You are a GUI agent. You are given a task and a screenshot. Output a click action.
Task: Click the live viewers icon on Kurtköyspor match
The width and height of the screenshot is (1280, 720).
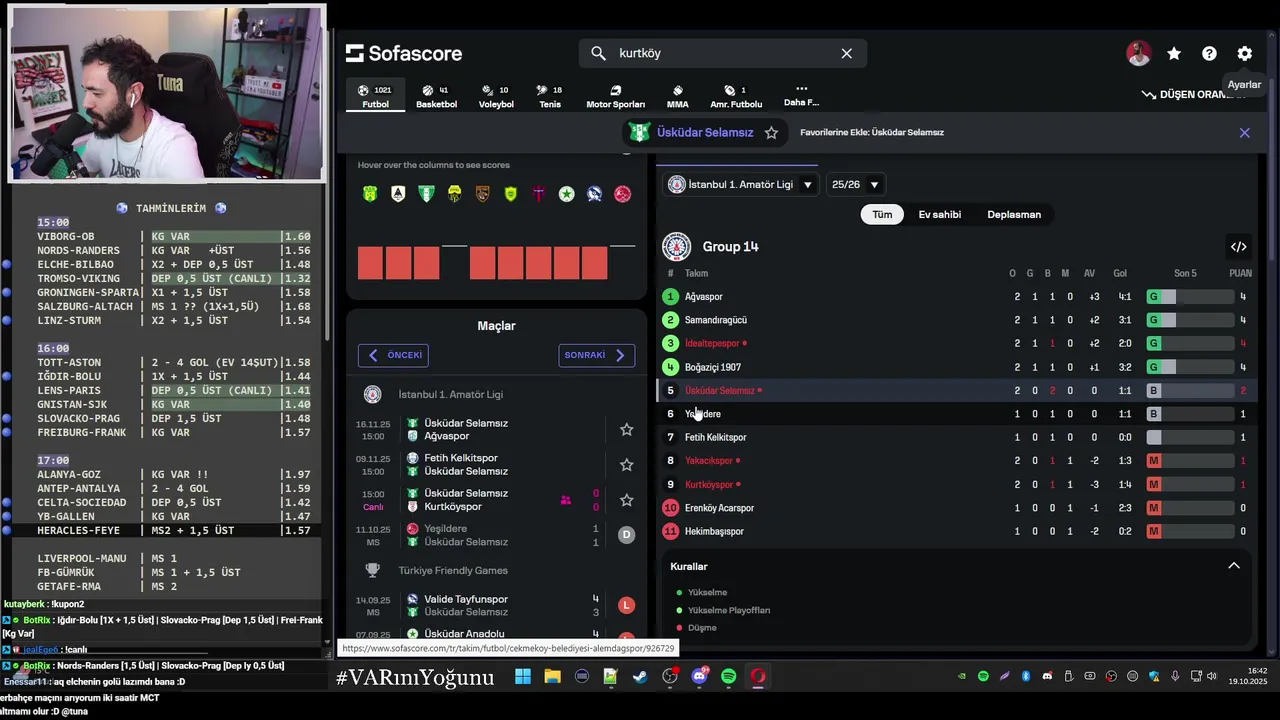pos(566,500)
